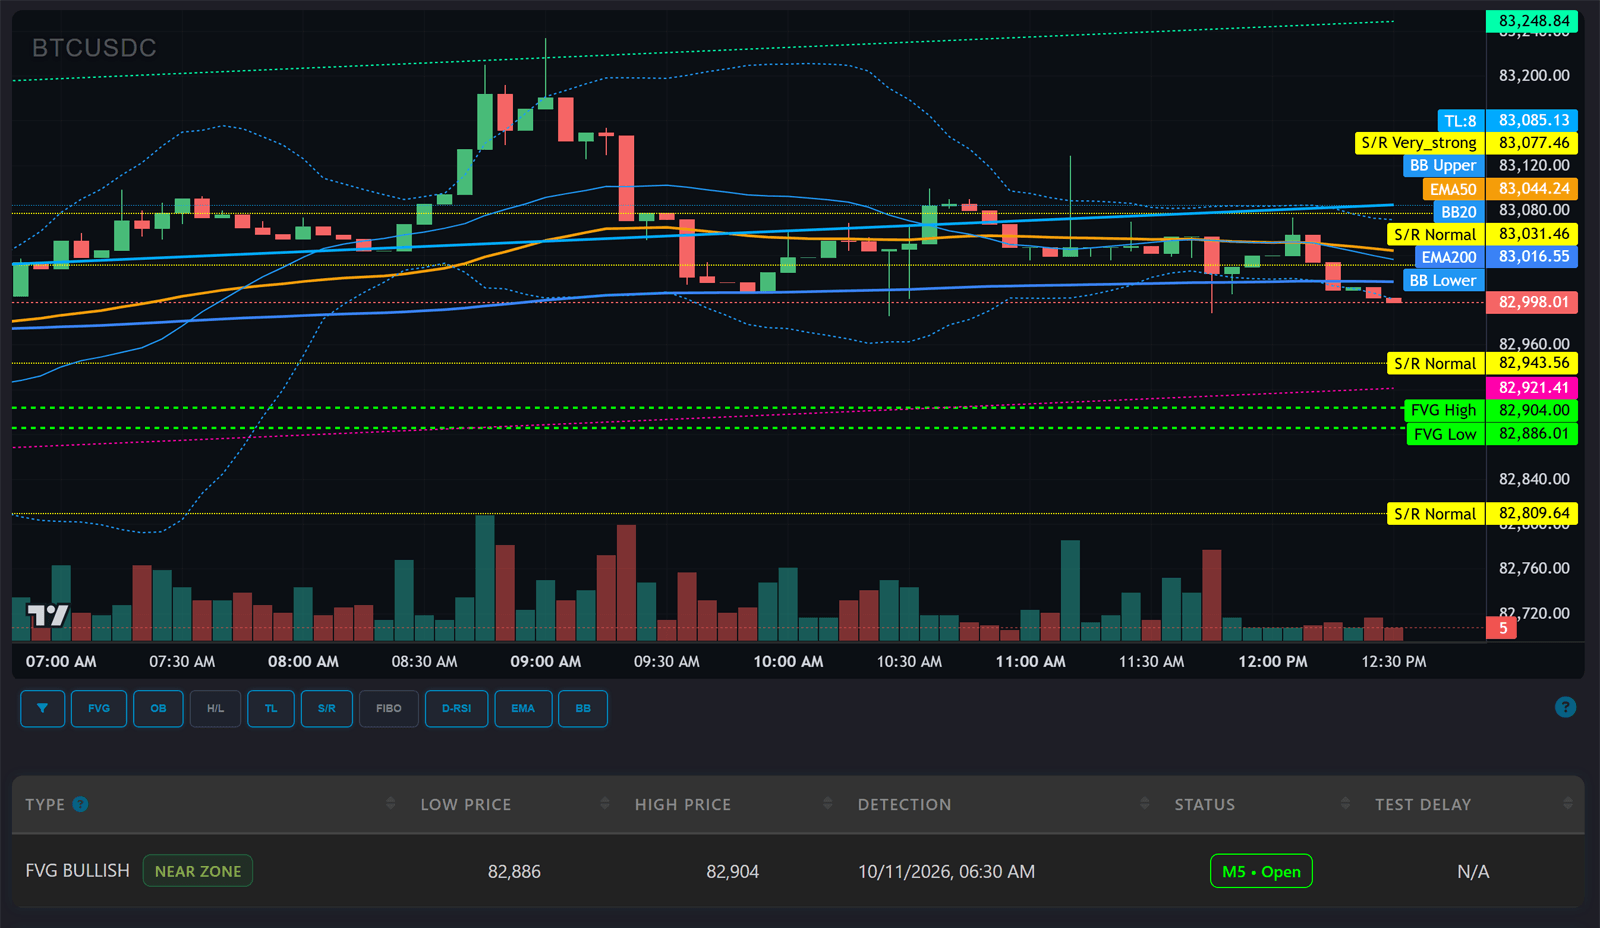Sort table by DETECTION column arrows
This screenshot has width=1600, height=928.
click(1144, 804)
